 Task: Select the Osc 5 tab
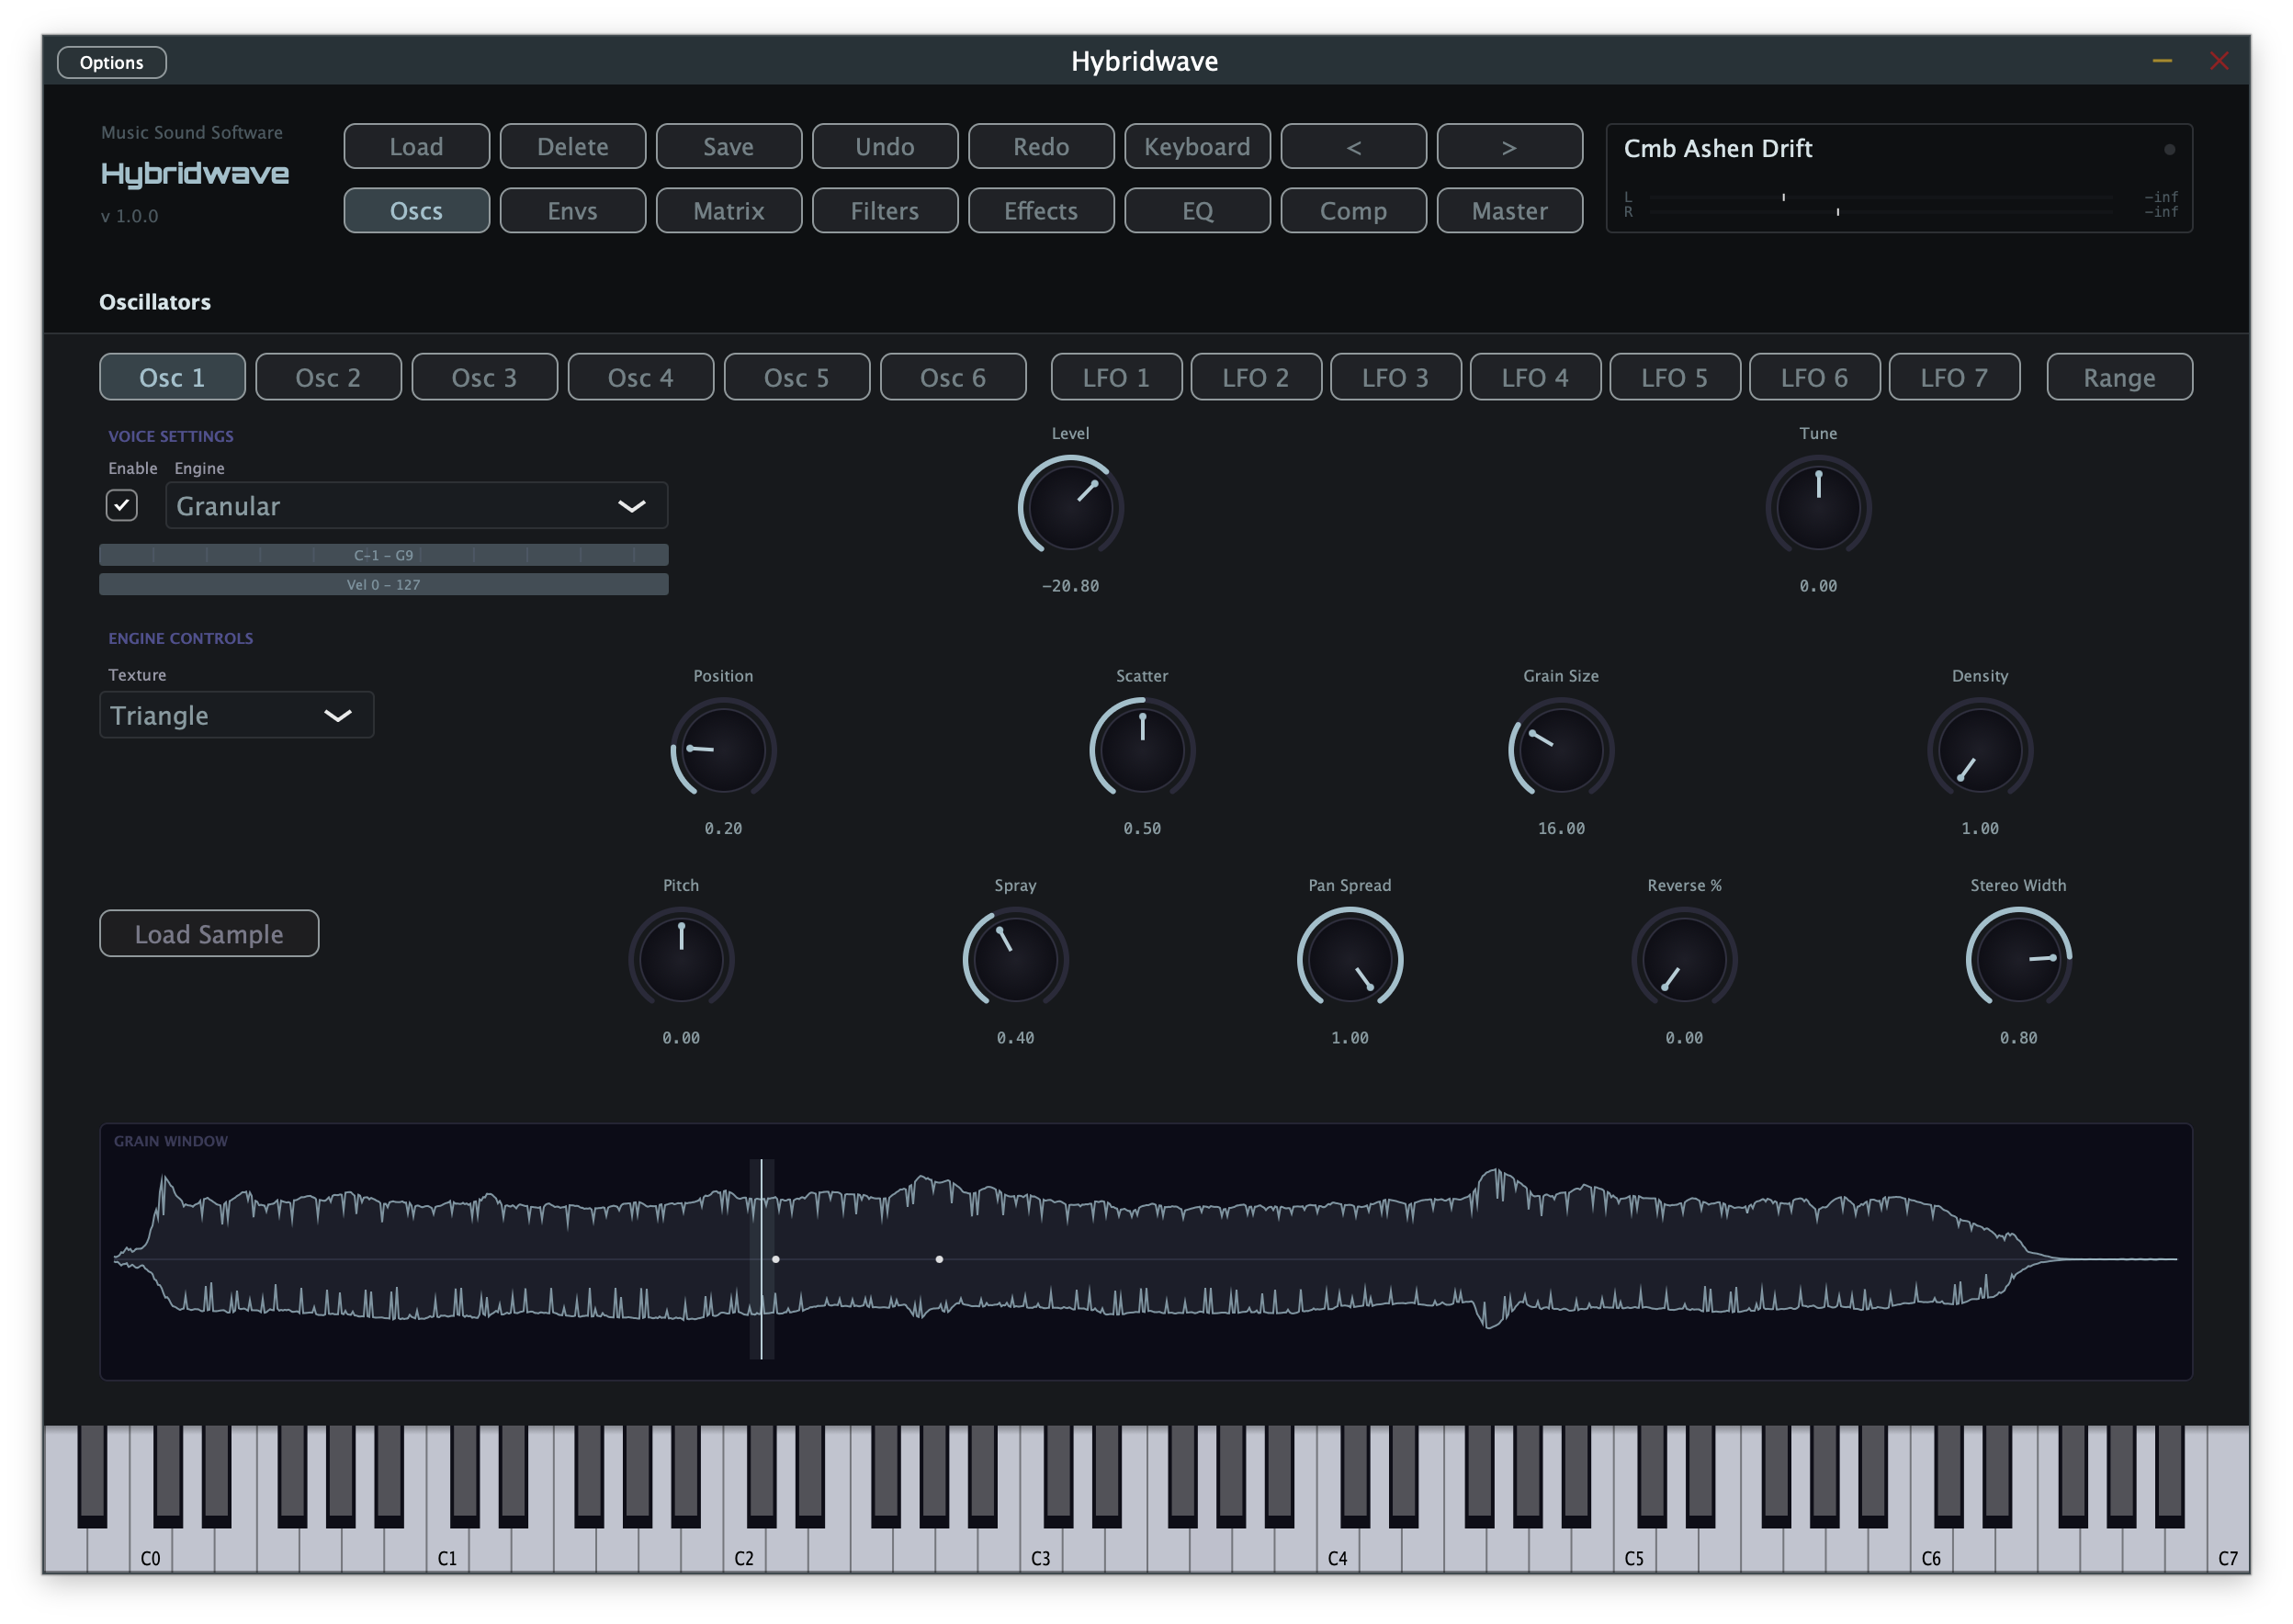click(x=796, y=376)
